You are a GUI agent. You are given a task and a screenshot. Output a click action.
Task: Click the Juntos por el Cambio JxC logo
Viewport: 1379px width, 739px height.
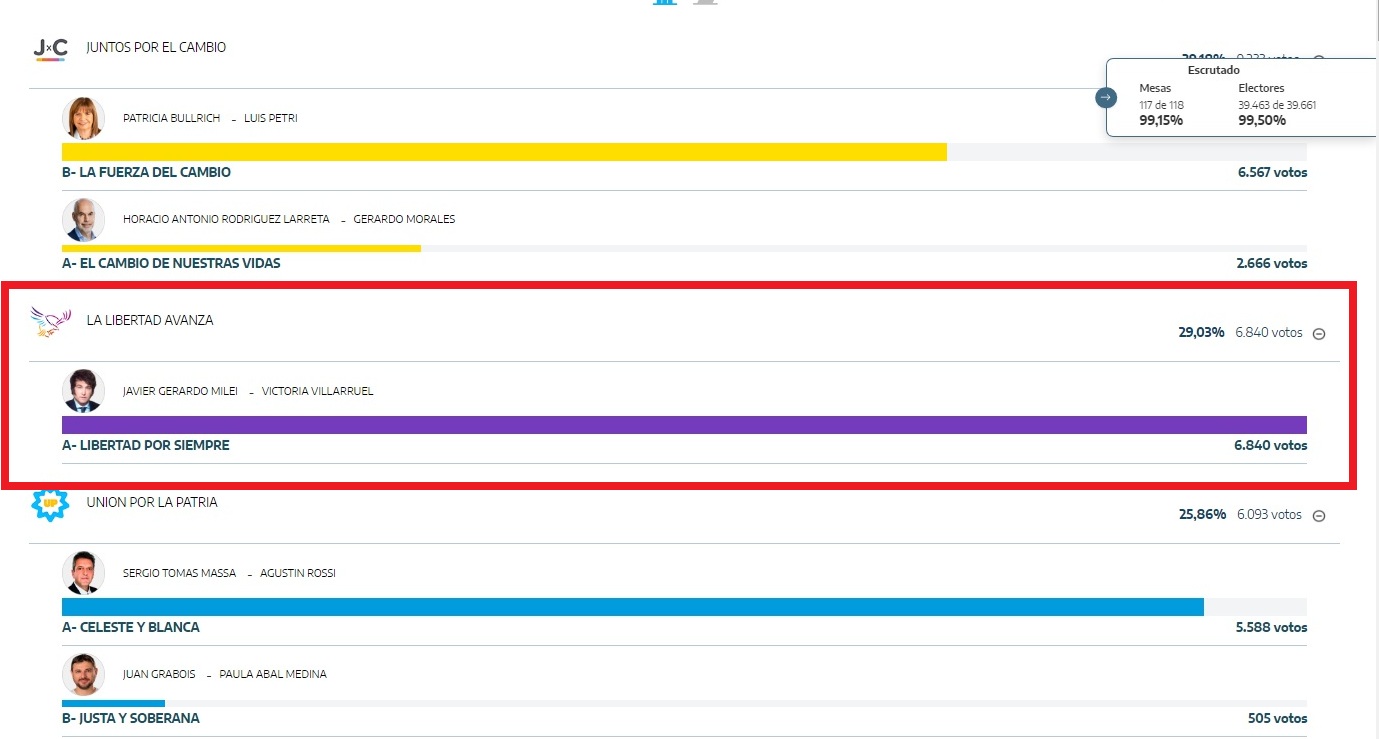pos(50,48)
